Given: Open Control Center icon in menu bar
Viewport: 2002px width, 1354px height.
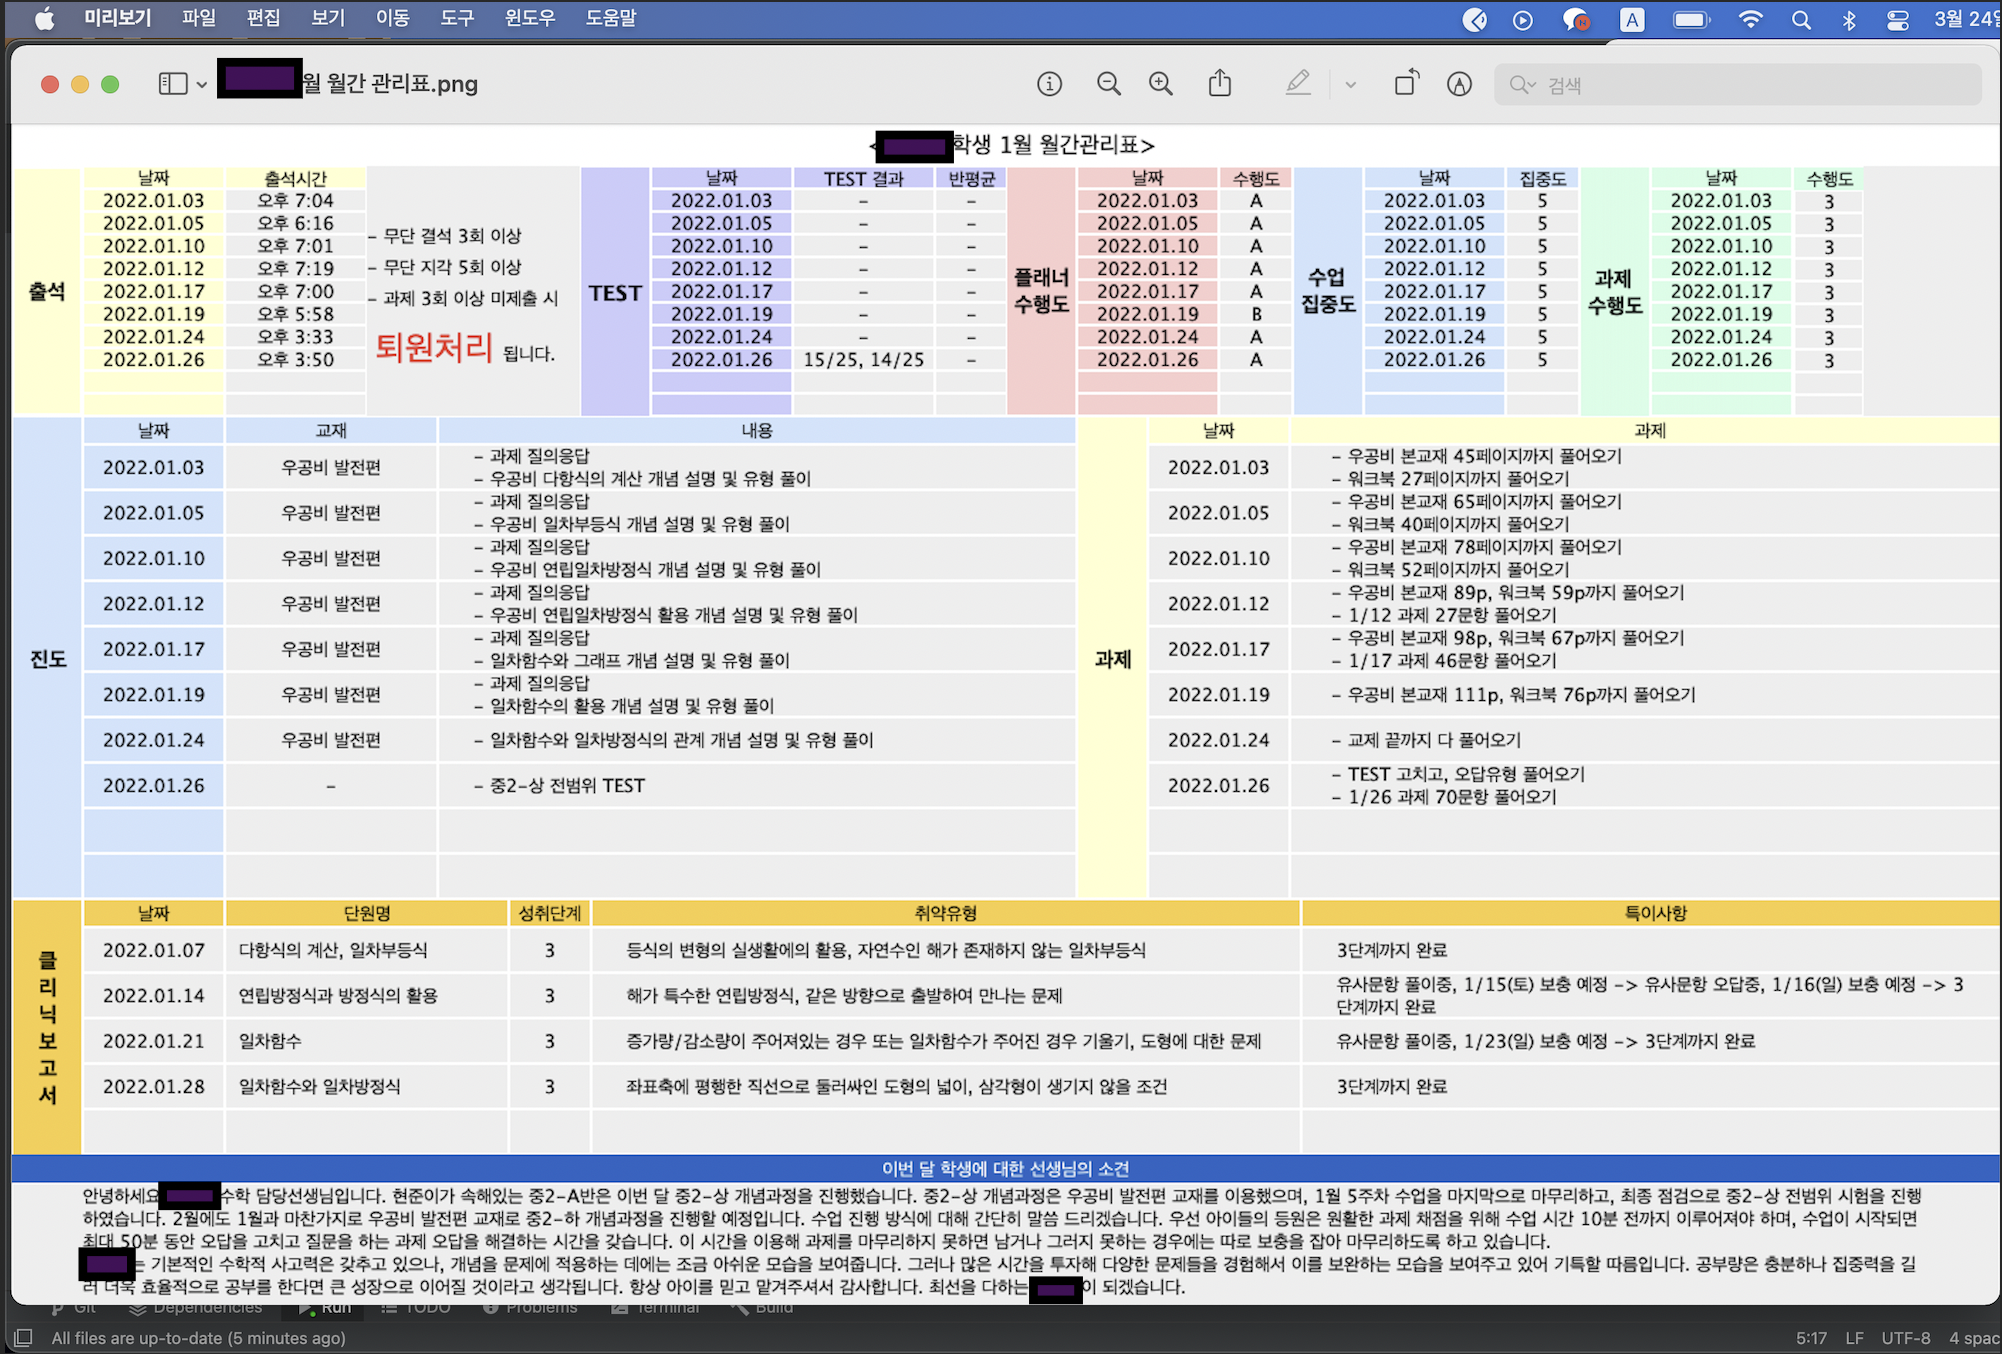Looking at the screenshot, I should [x=1897, y=20].
